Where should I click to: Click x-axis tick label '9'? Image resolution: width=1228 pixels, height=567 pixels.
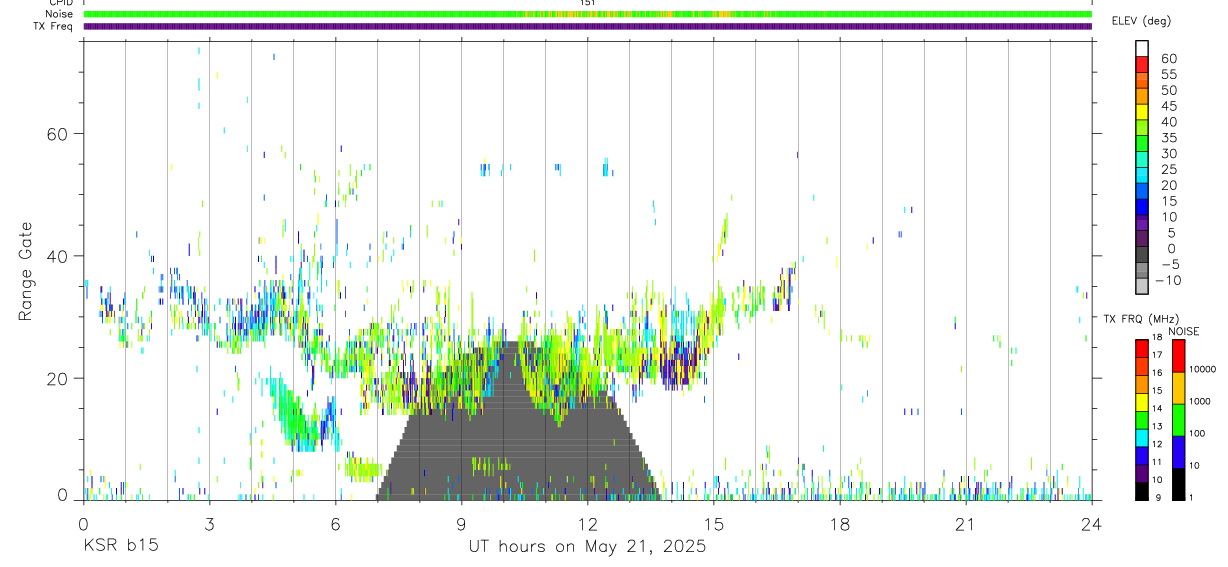coord(461,525)
